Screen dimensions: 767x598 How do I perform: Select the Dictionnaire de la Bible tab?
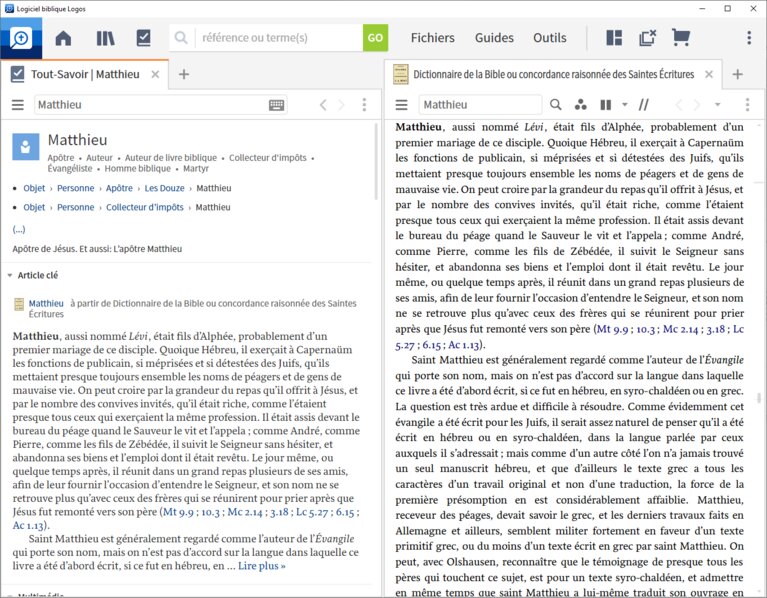pyautogui.click(x=553, y=74)
